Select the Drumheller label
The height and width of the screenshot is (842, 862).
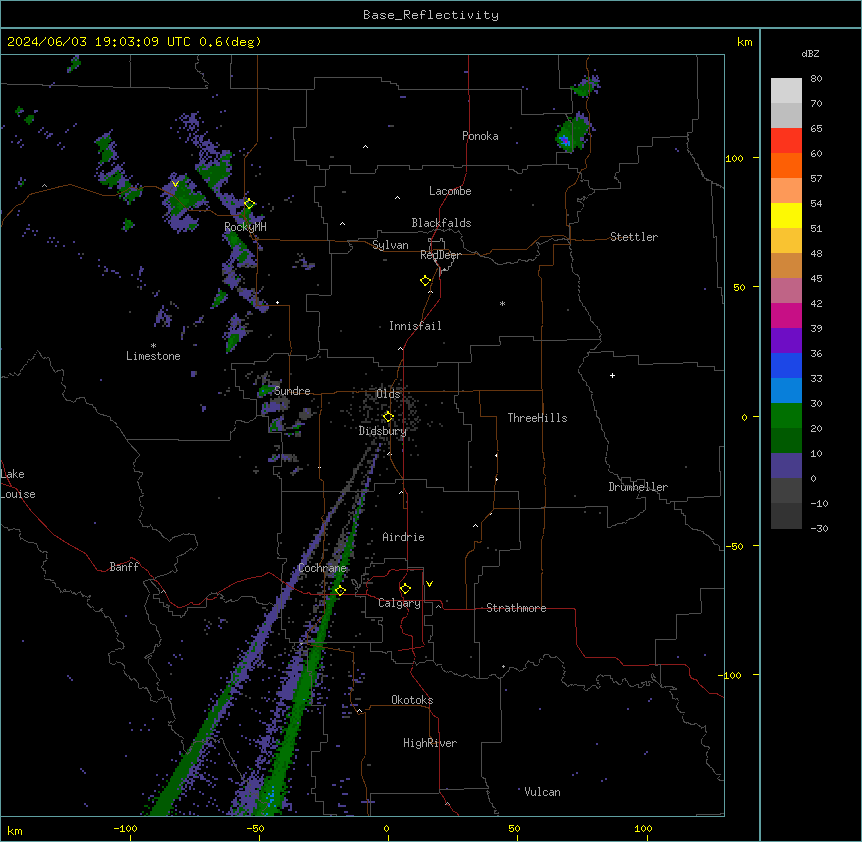coord(638,487)
